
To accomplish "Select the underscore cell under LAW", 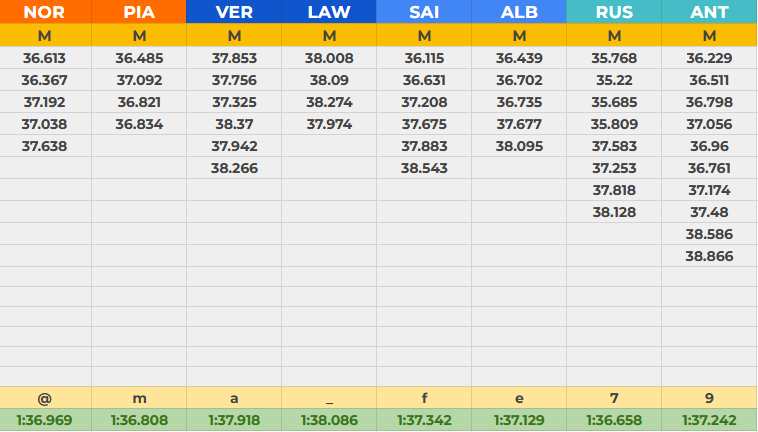I will point(329,398).
